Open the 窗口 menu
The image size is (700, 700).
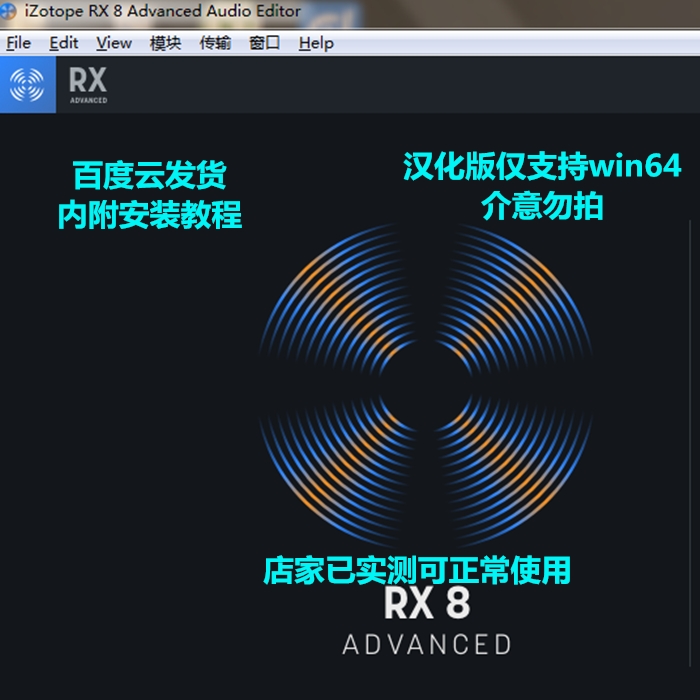[x=265, y=43]
